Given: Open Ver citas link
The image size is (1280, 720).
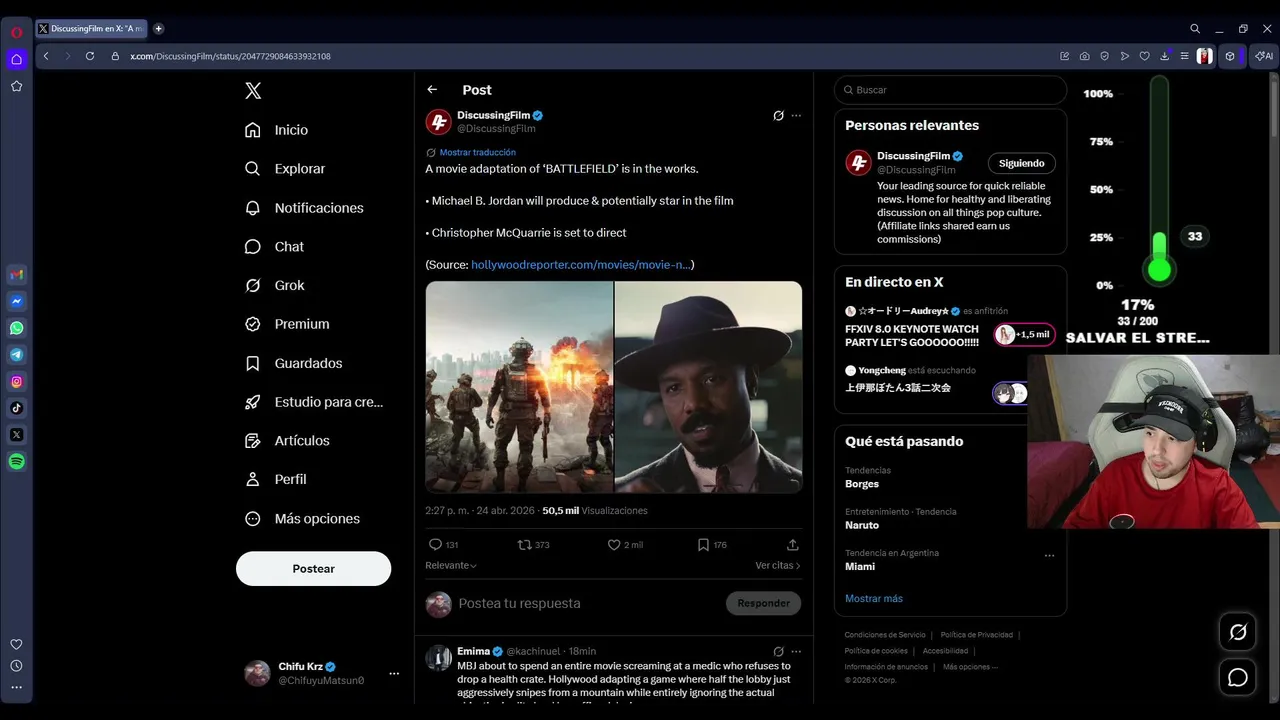Looking at the screenshot, I should coord(778,566).
